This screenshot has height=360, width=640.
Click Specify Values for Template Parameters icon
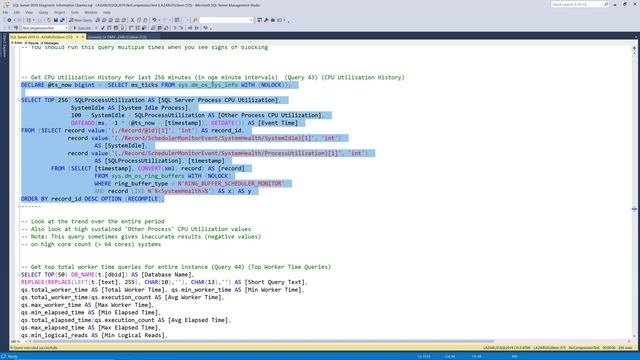point(206,28)
